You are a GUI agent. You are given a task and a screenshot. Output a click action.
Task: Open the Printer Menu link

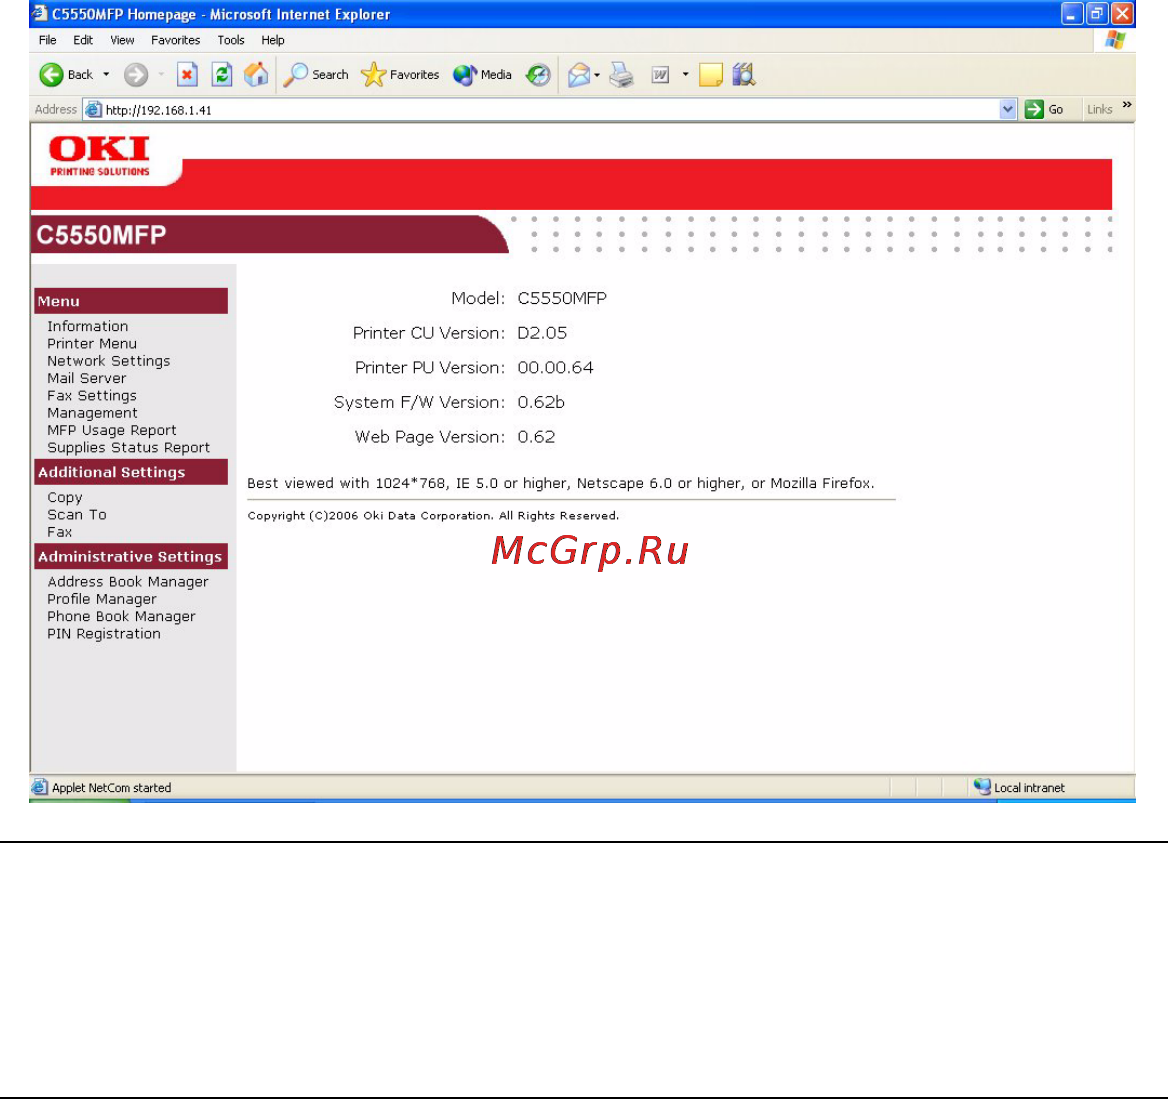tap(92, 343)
